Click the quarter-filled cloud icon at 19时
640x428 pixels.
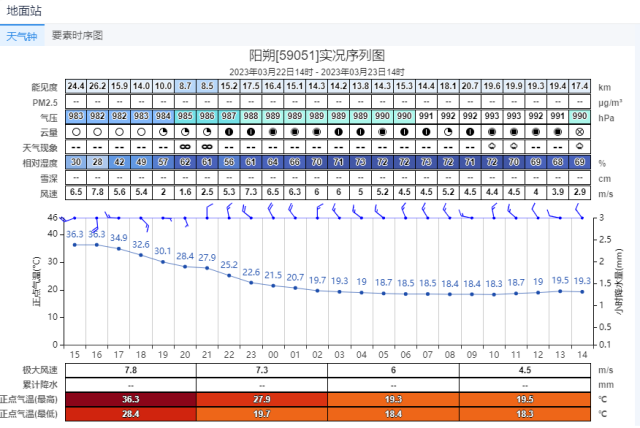(x=163, y=132)
